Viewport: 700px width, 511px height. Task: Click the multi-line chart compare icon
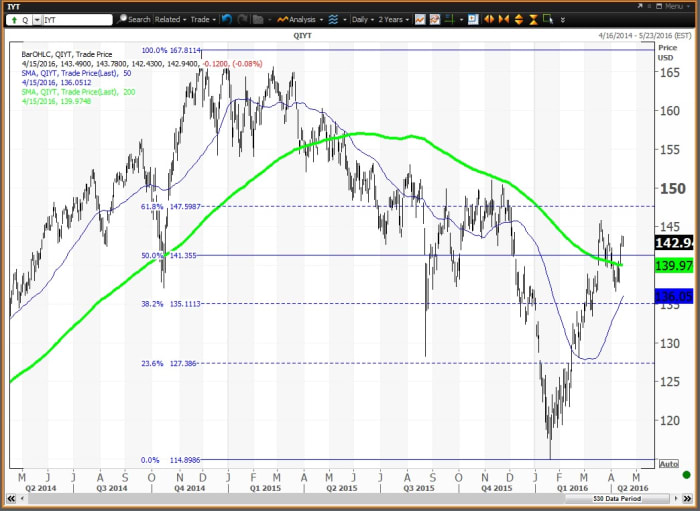[435, 20]
